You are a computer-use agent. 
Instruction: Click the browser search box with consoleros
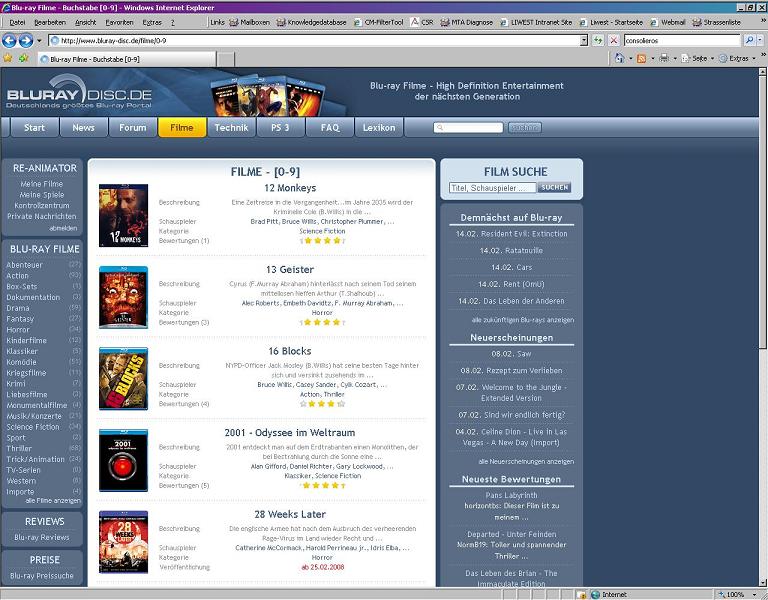coord(682,41)
